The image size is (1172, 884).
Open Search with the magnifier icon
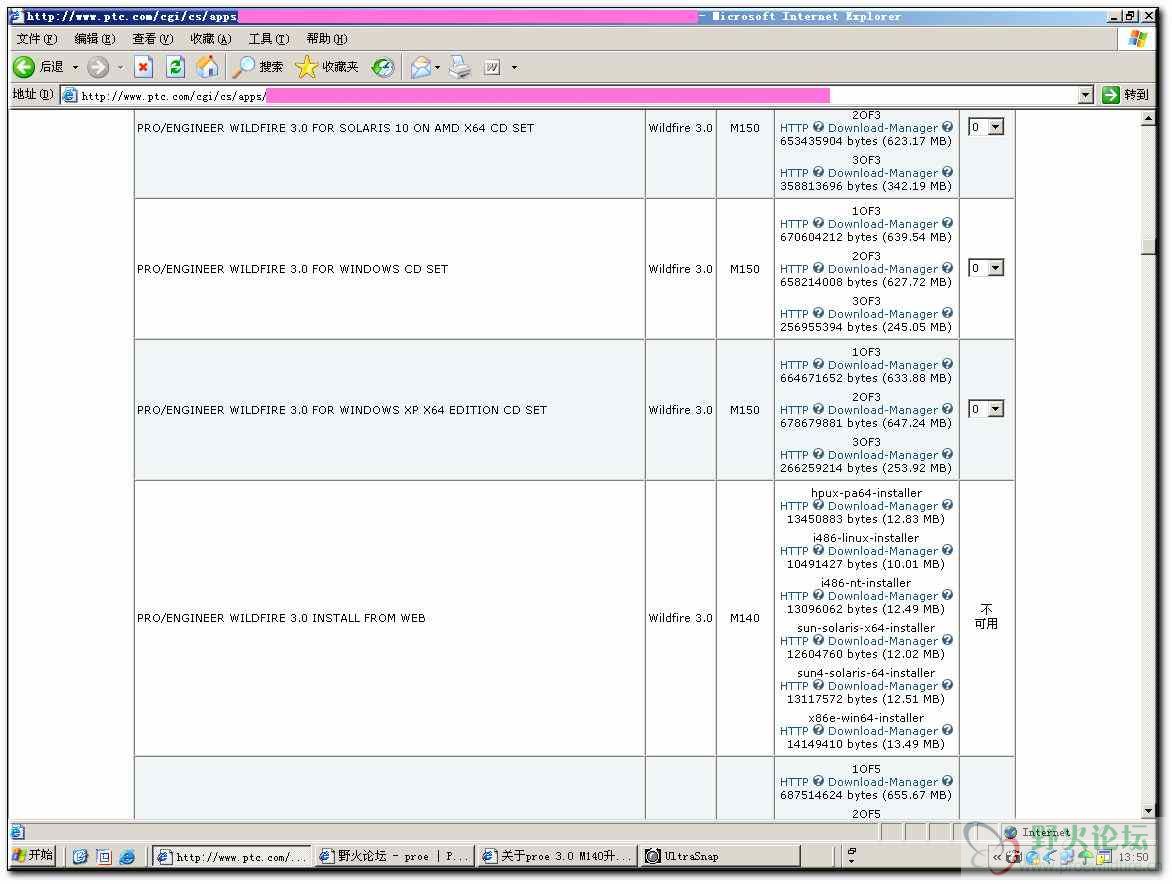pos(243,67)
